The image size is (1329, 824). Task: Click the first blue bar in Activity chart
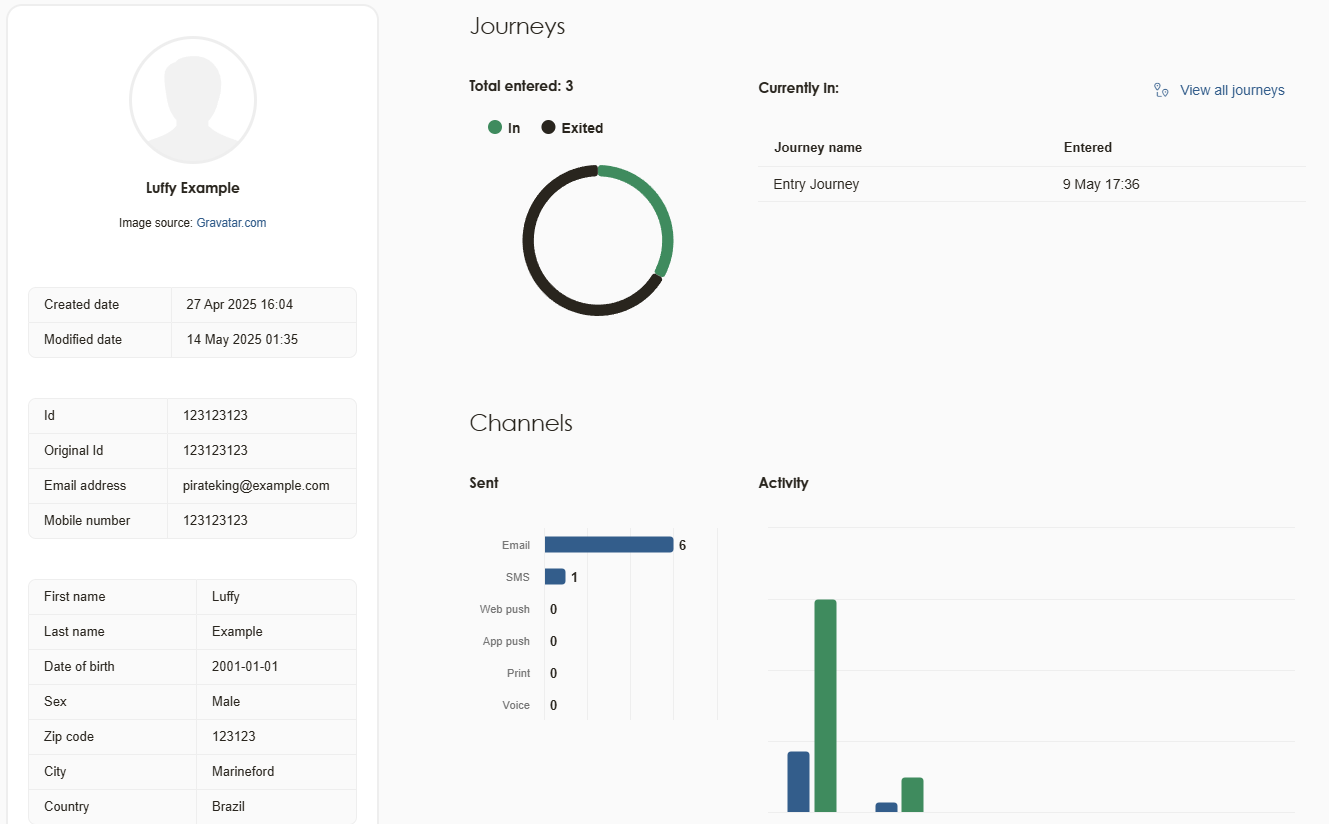[x=798, y=782]
